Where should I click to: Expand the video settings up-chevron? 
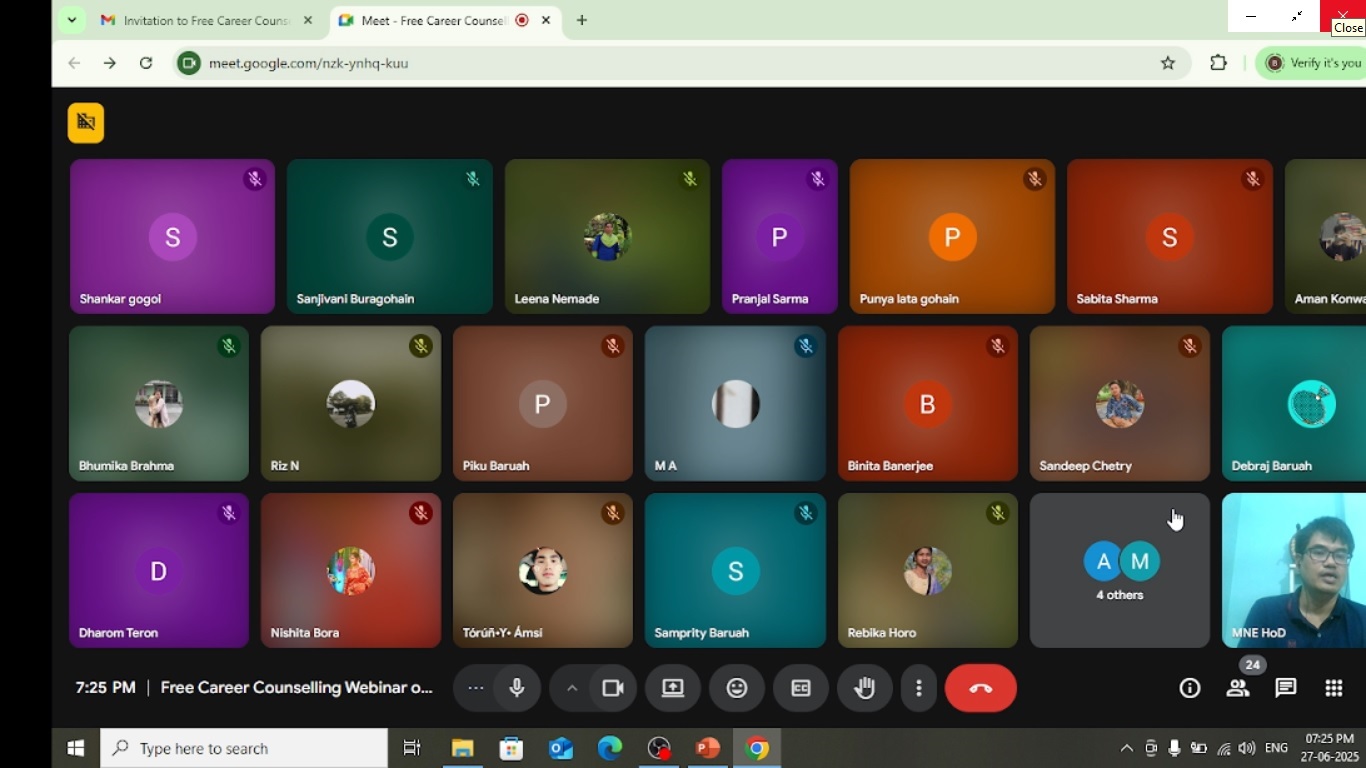pos(572,688)
